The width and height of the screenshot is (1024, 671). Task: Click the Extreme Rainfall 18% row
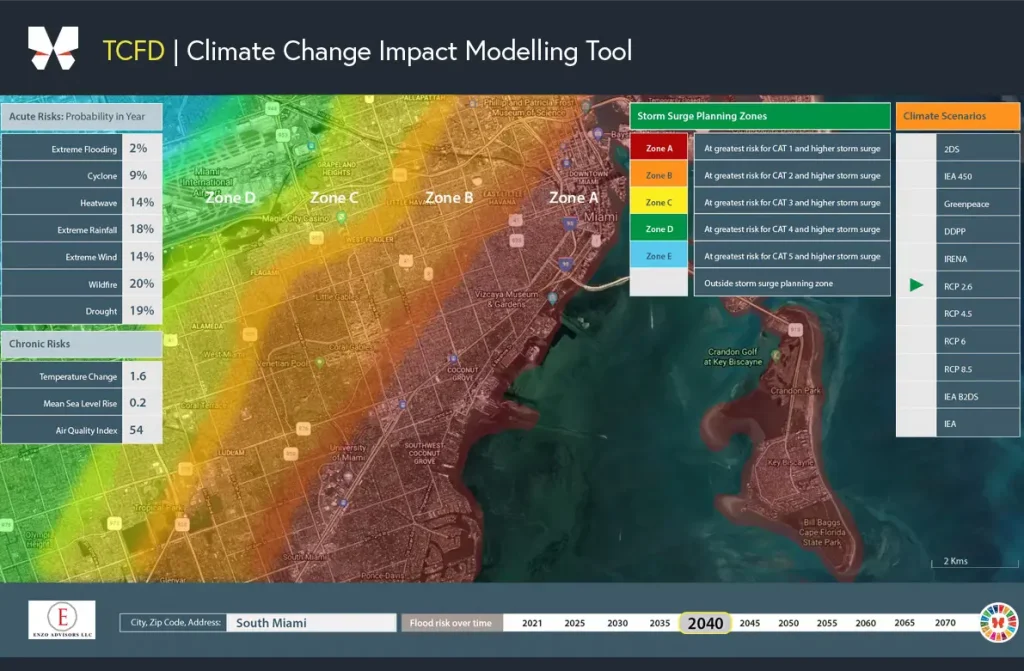[x=82, y=229]
